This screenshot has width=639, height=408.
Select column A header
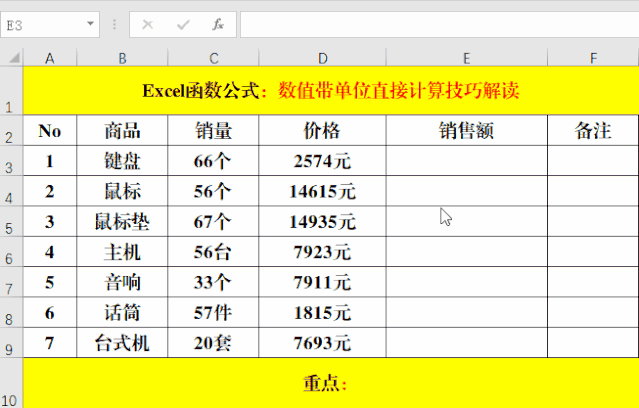coord(50,58)
